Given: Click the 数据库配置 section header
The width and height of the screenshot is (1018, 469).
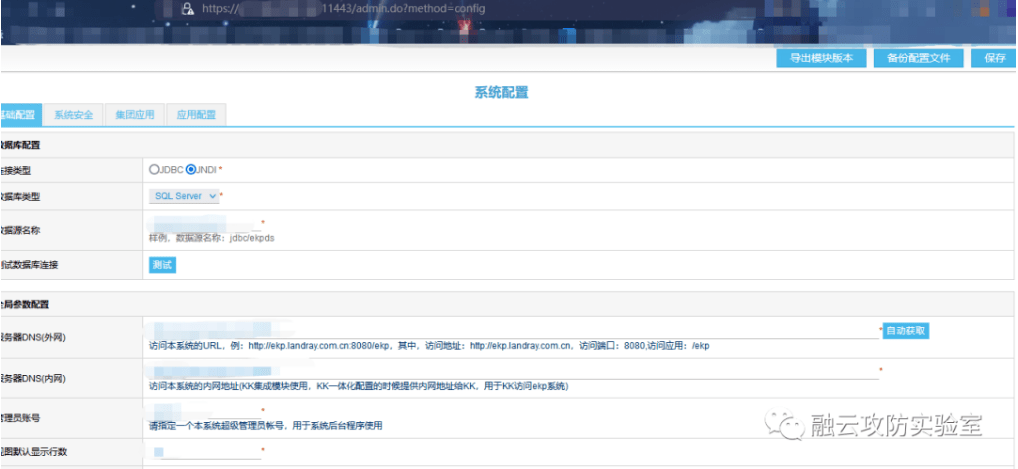Looking at the screenshot, I should 22,146.
